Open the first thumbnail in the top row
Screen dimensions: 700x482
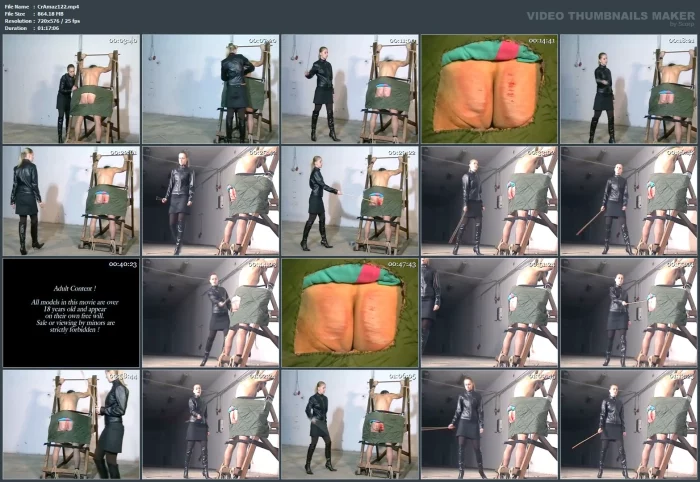click(x=71, y=89)
